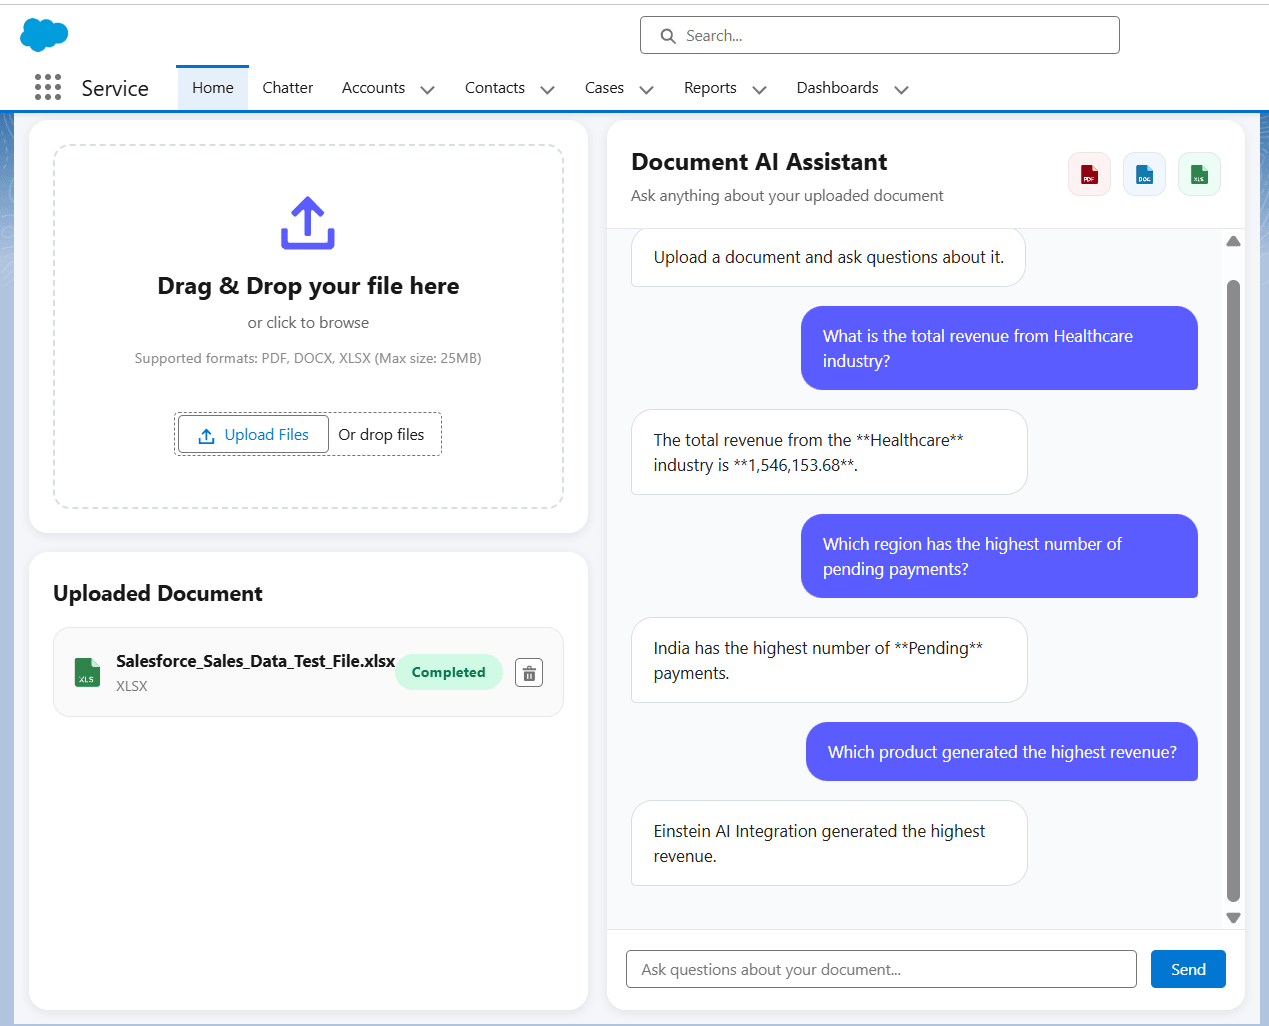Image resolution: width=1269 pixels, height=1026 pixels.
Task: Focus the global Search field
Action: point(880,35)
